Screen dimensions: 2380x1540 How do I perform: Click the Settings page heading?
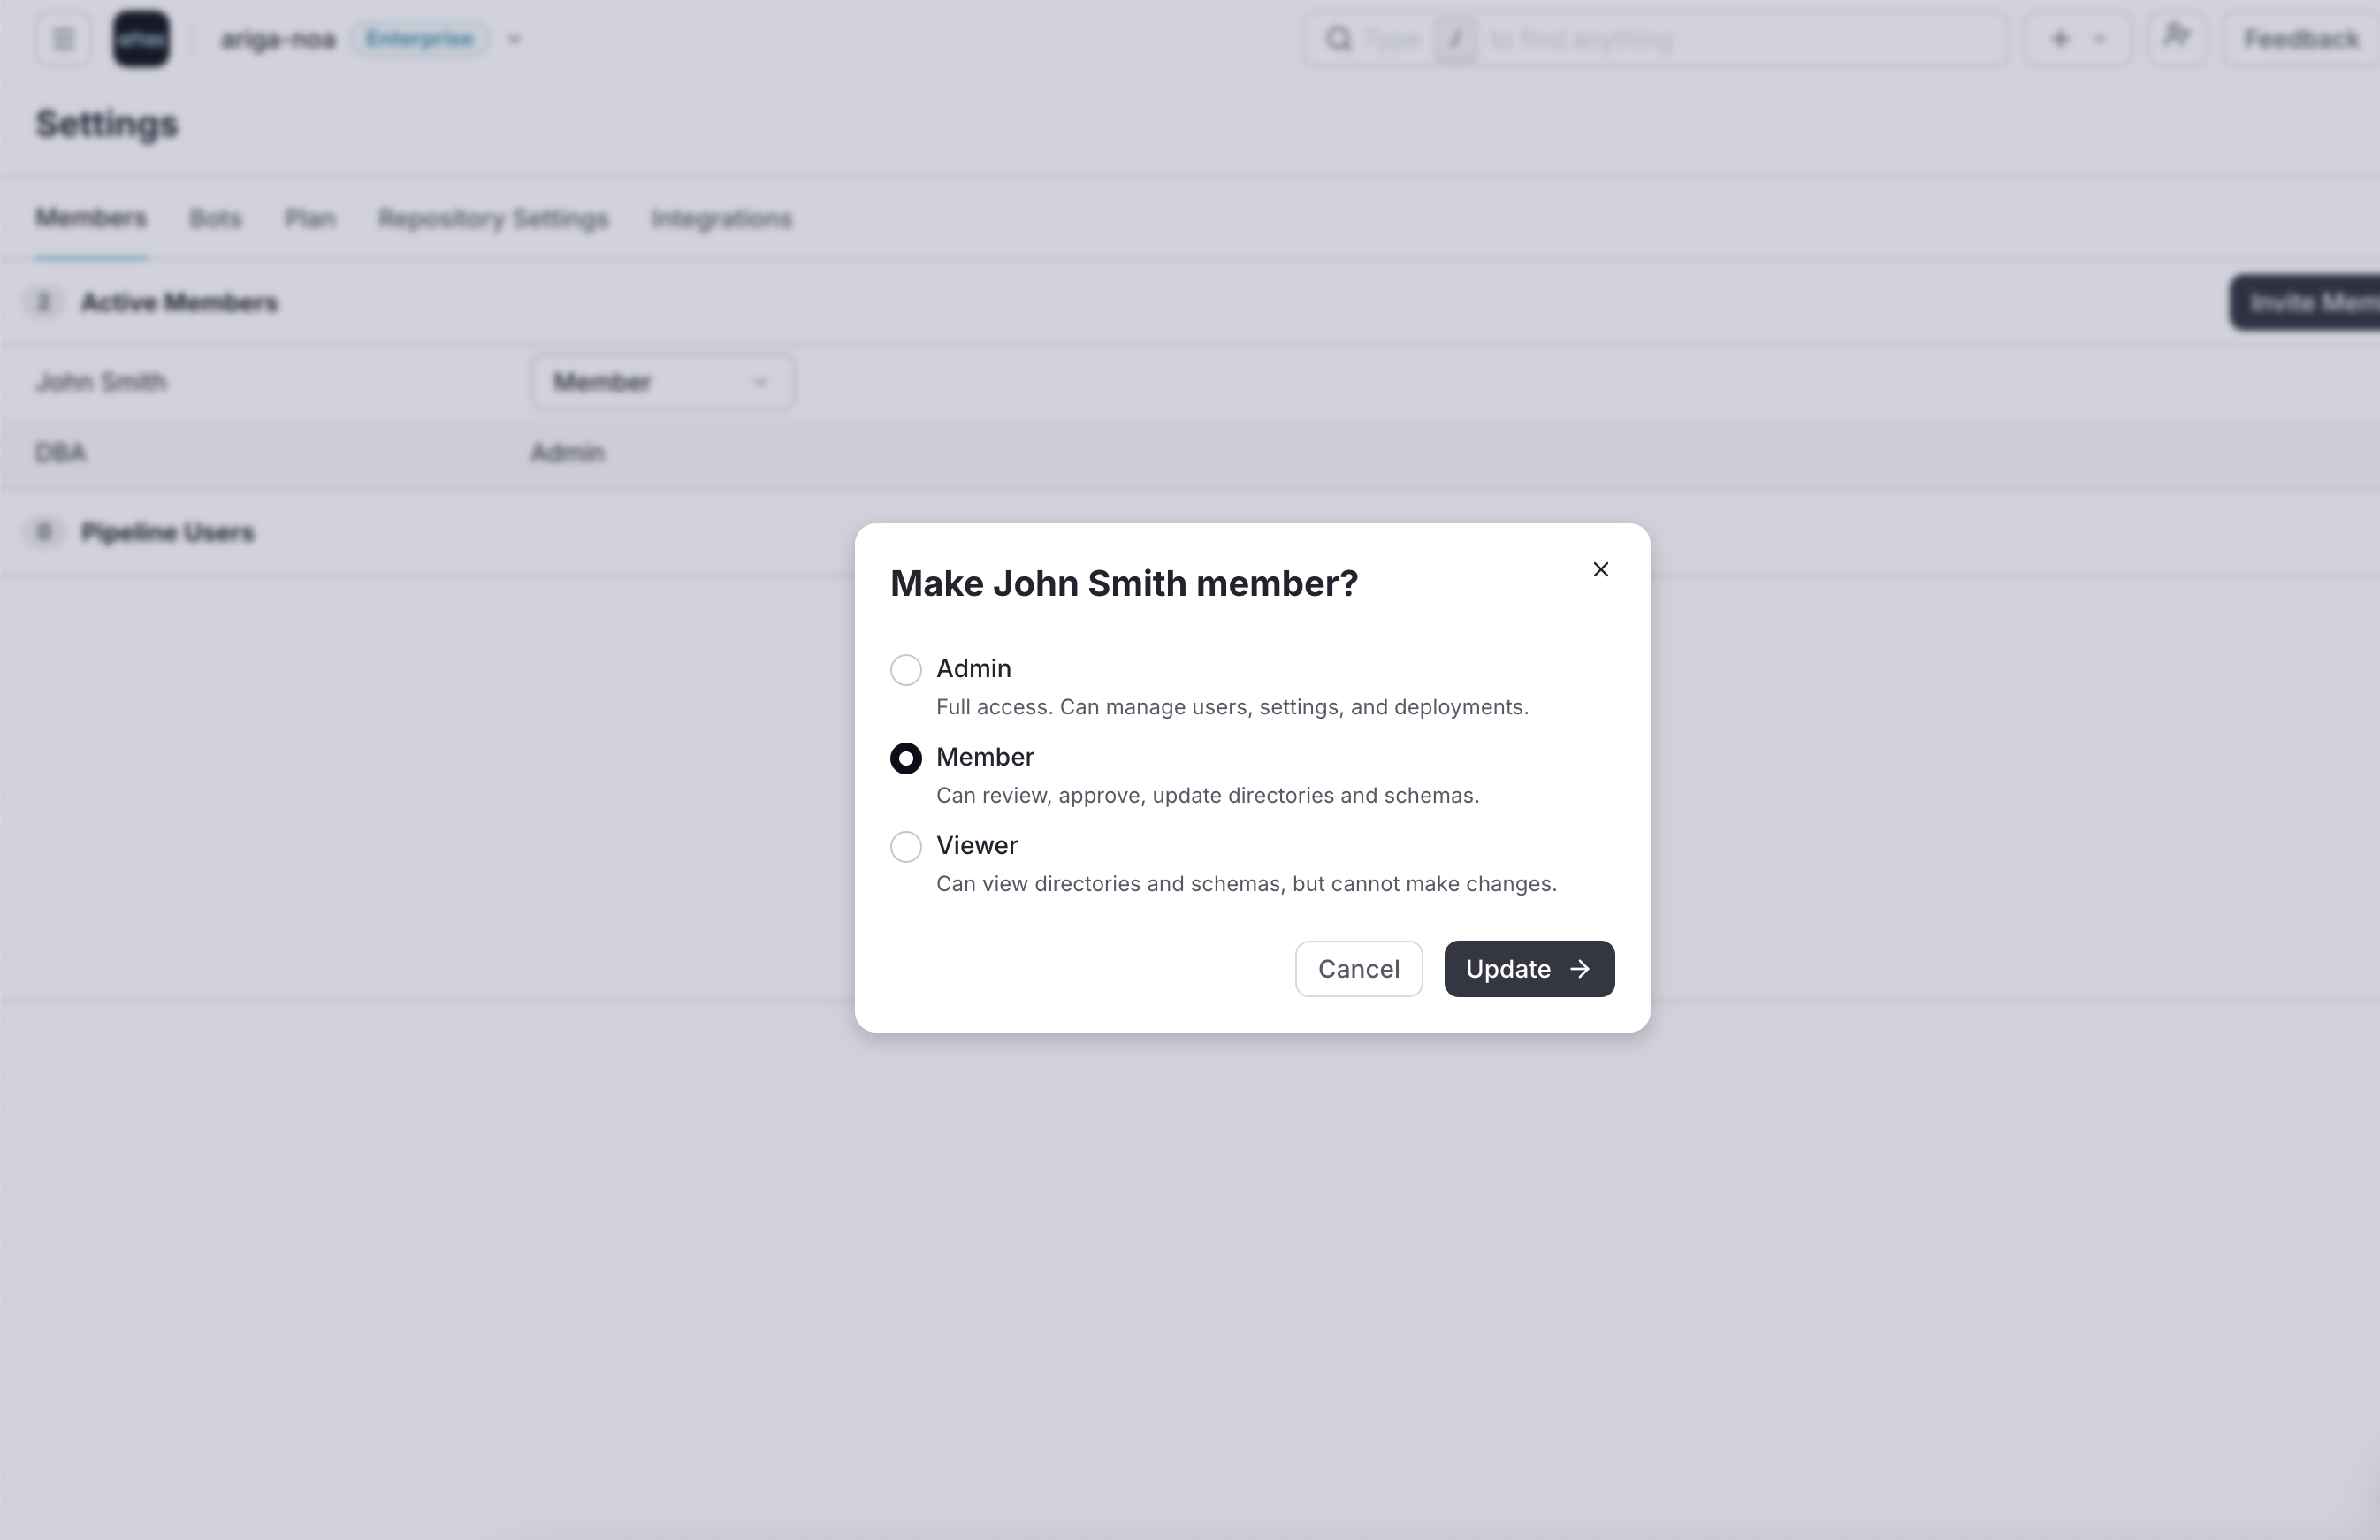click(x=107, y=124)
